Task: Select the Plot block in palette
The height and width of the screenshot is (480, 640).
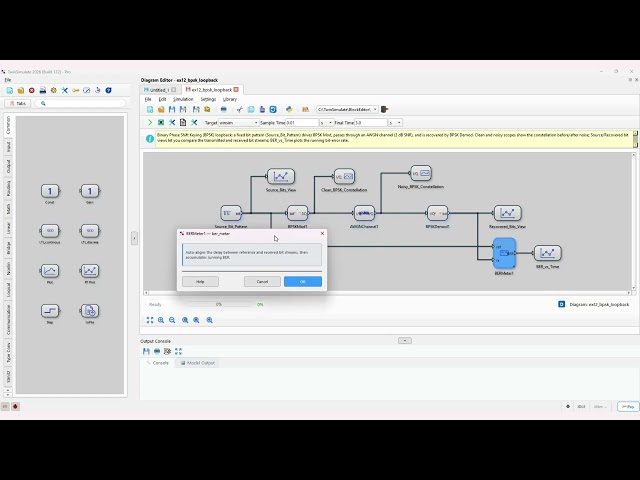Action: pyautogui.click(x=50, y=271)
